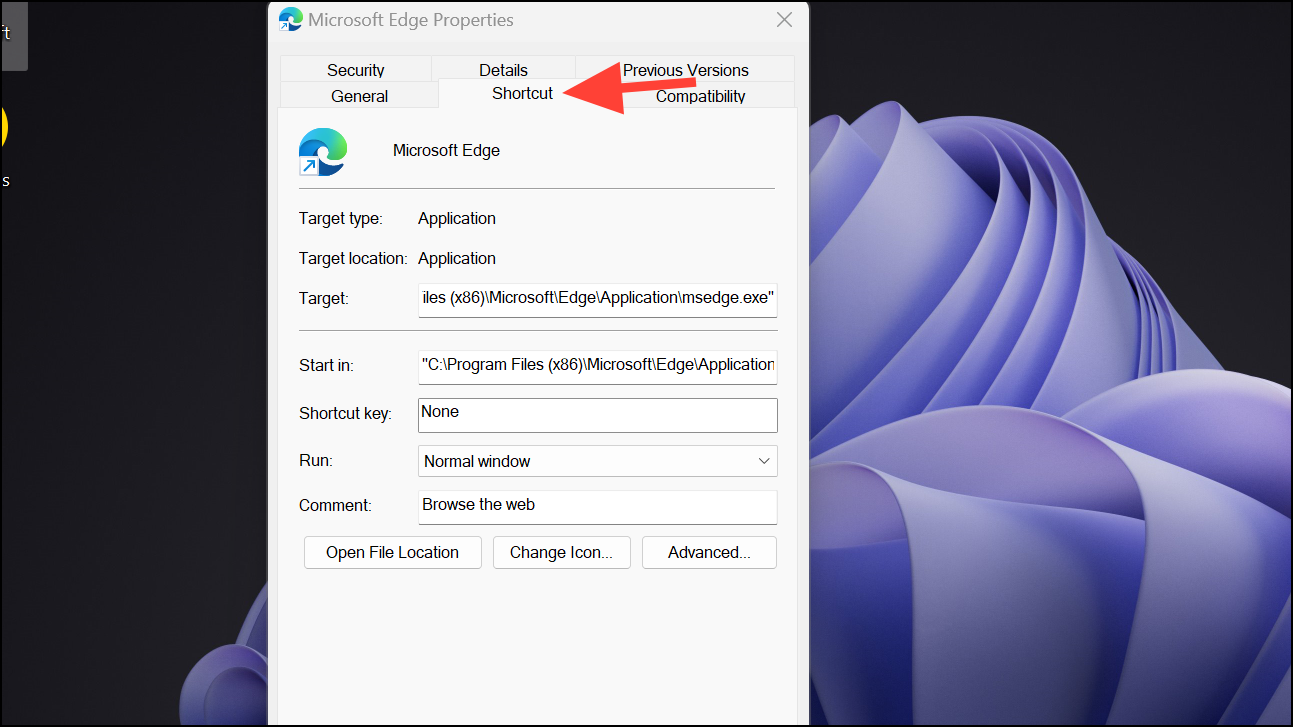Open the Details tab

pyautogui.click(x=503, y=70)
